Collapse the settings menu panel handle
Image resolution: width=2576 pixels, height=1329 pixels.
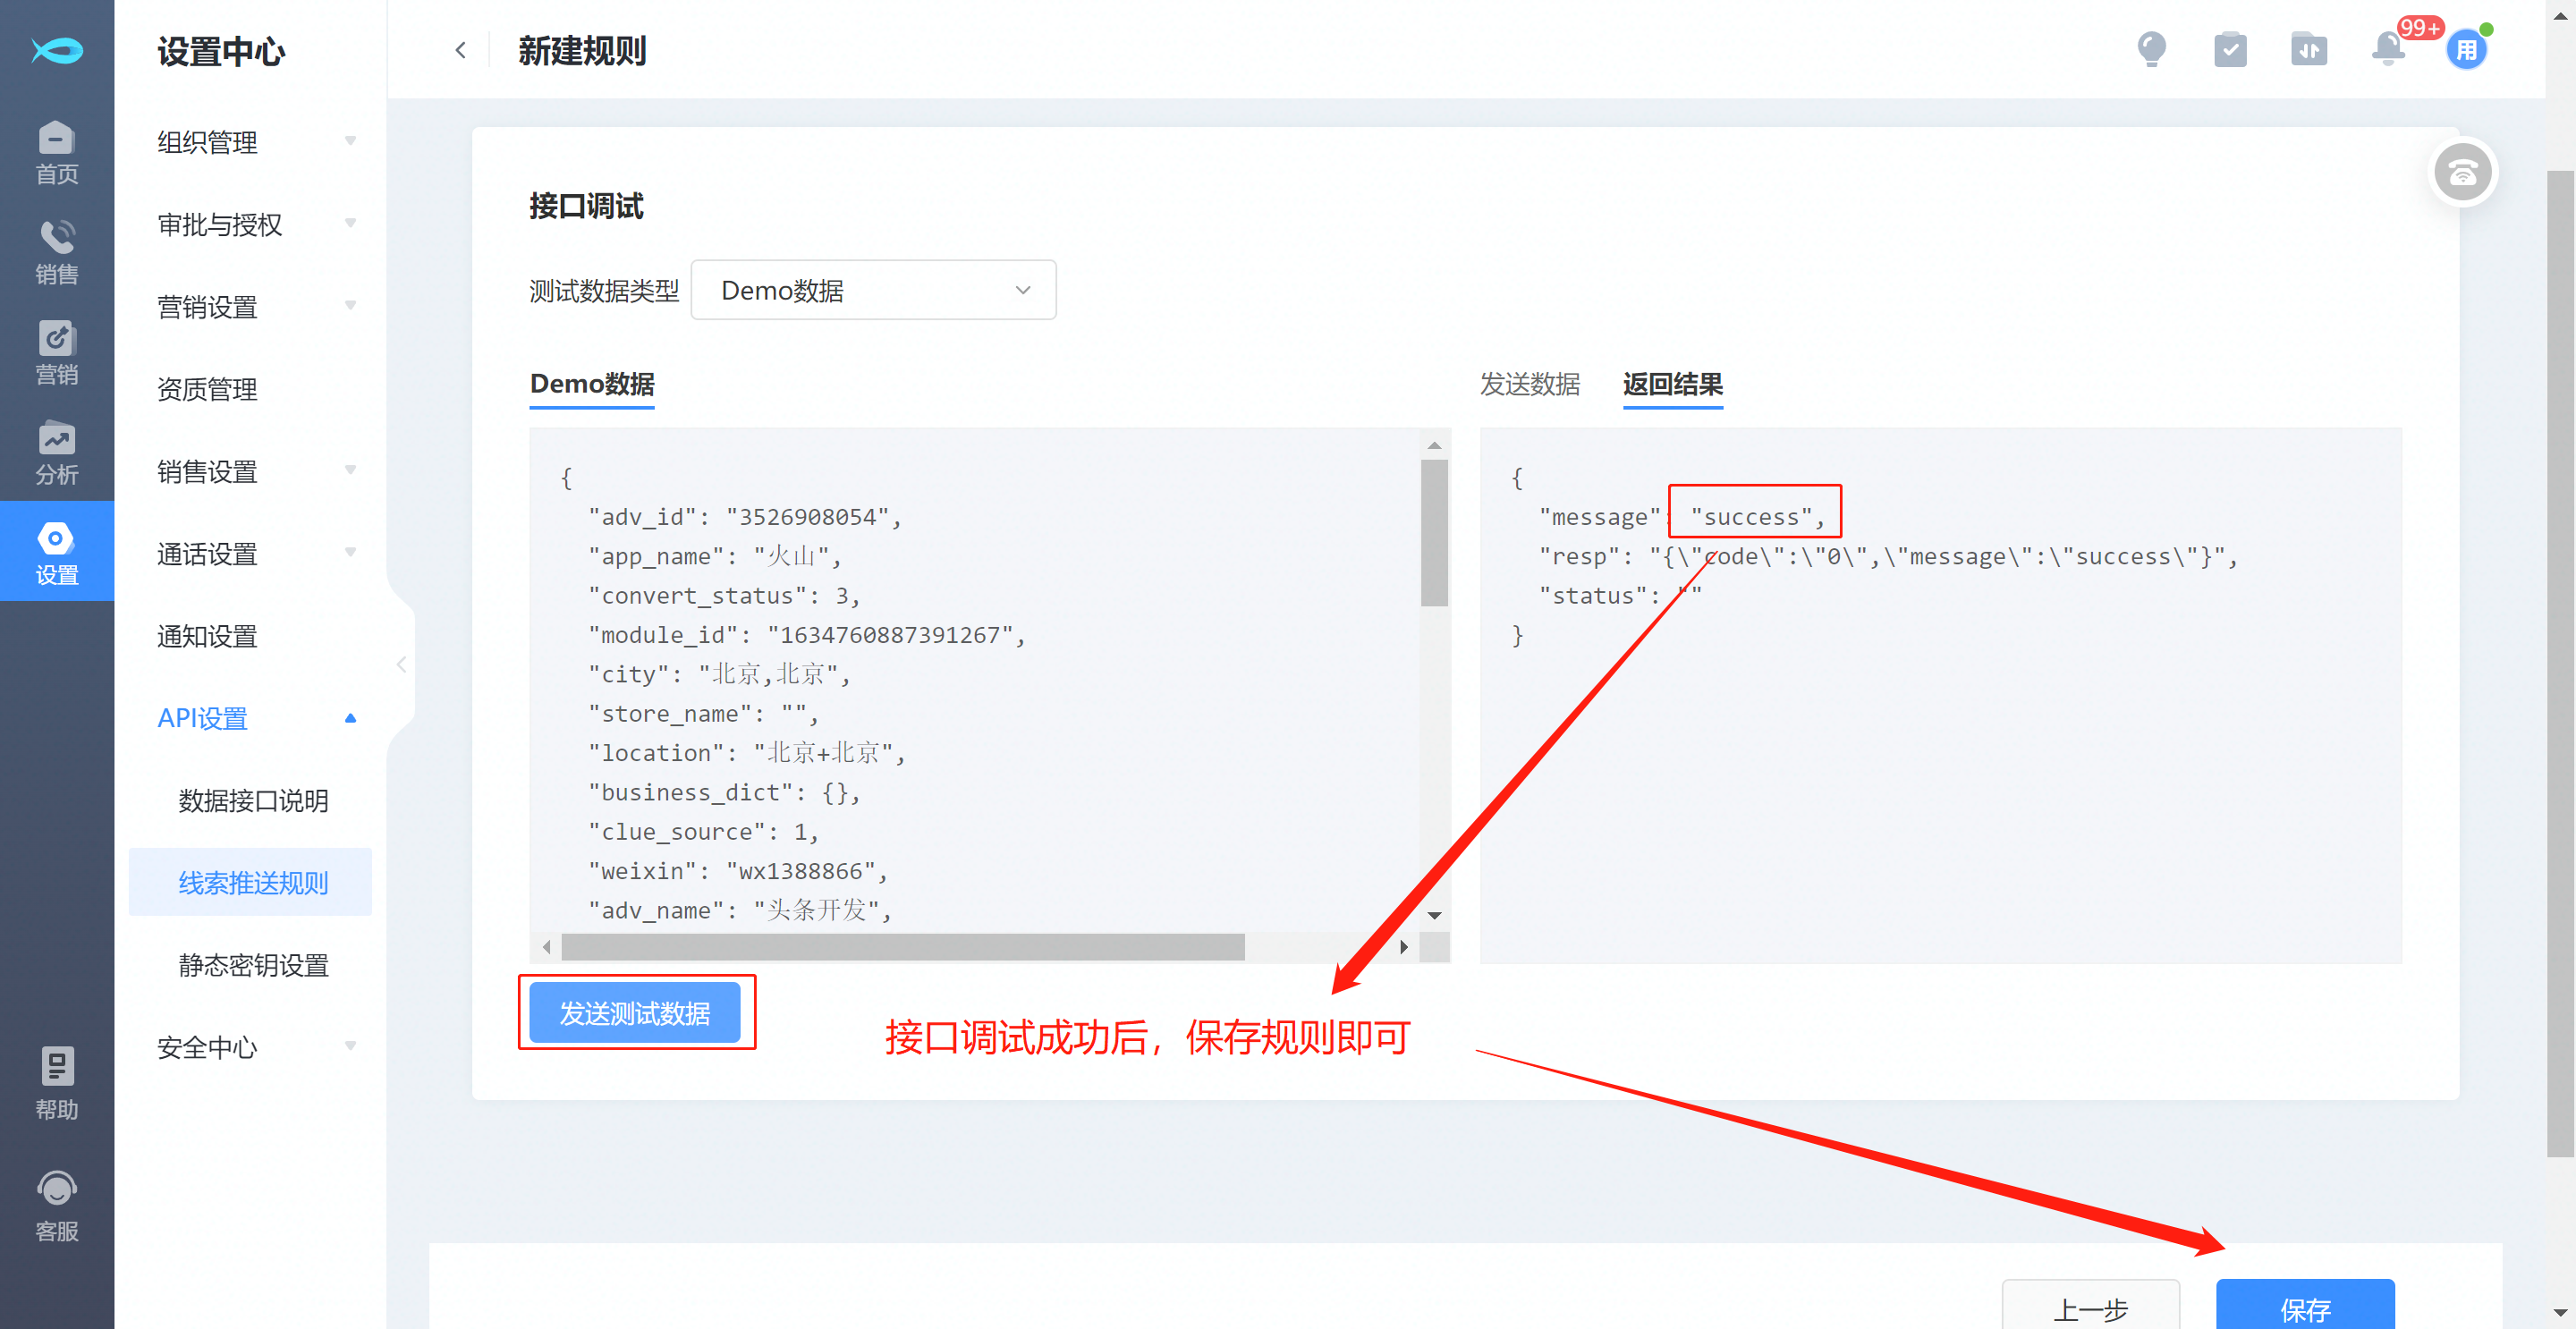point(401,664)
